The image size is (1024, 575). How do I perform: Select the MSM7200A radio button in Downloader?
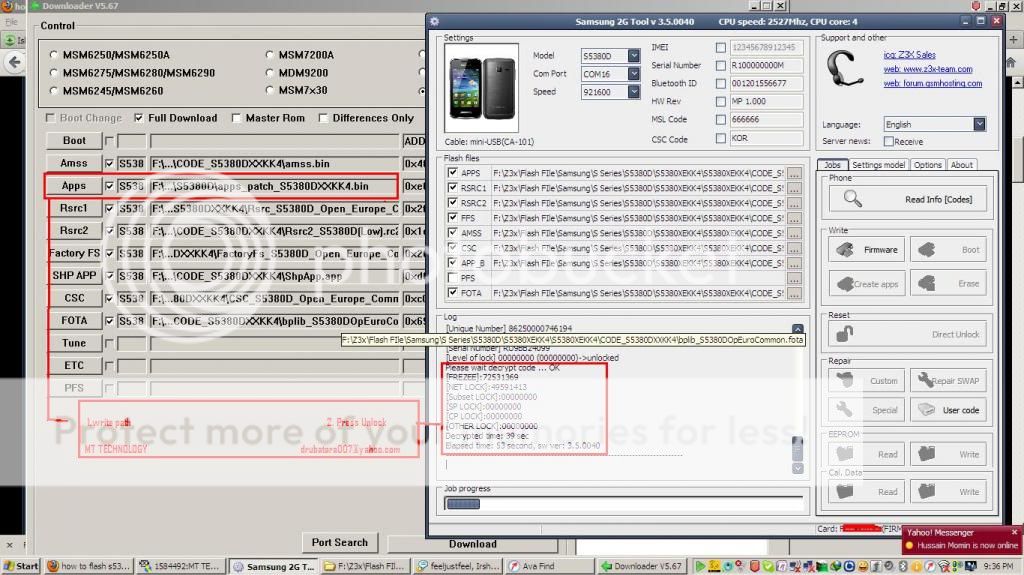coord(269,55)
